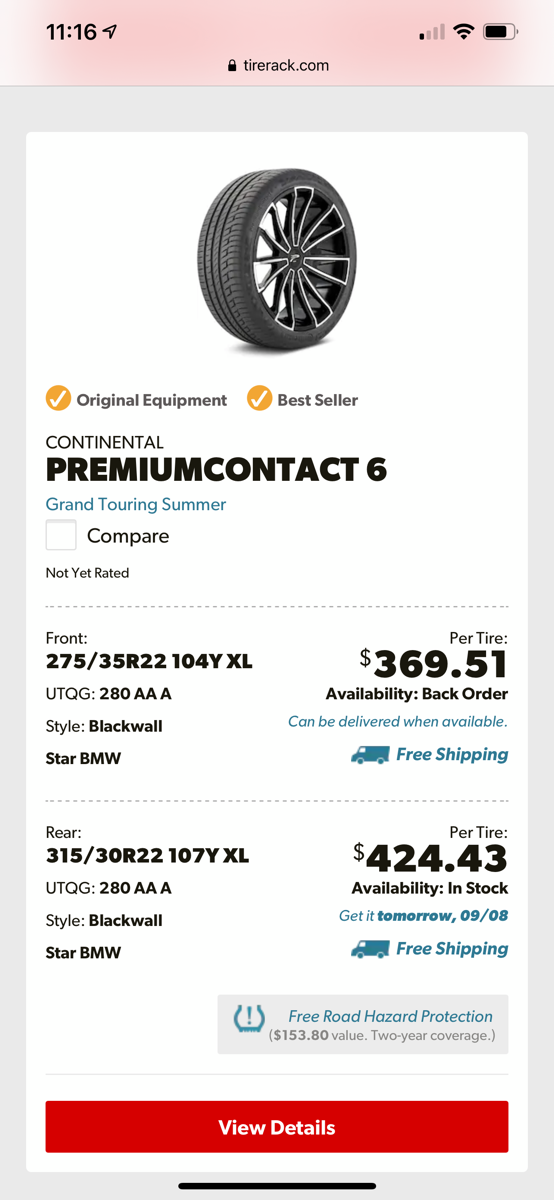
Task: Tap the Original Equipment checkmark badge icon
Action: [x=58, y=399]
